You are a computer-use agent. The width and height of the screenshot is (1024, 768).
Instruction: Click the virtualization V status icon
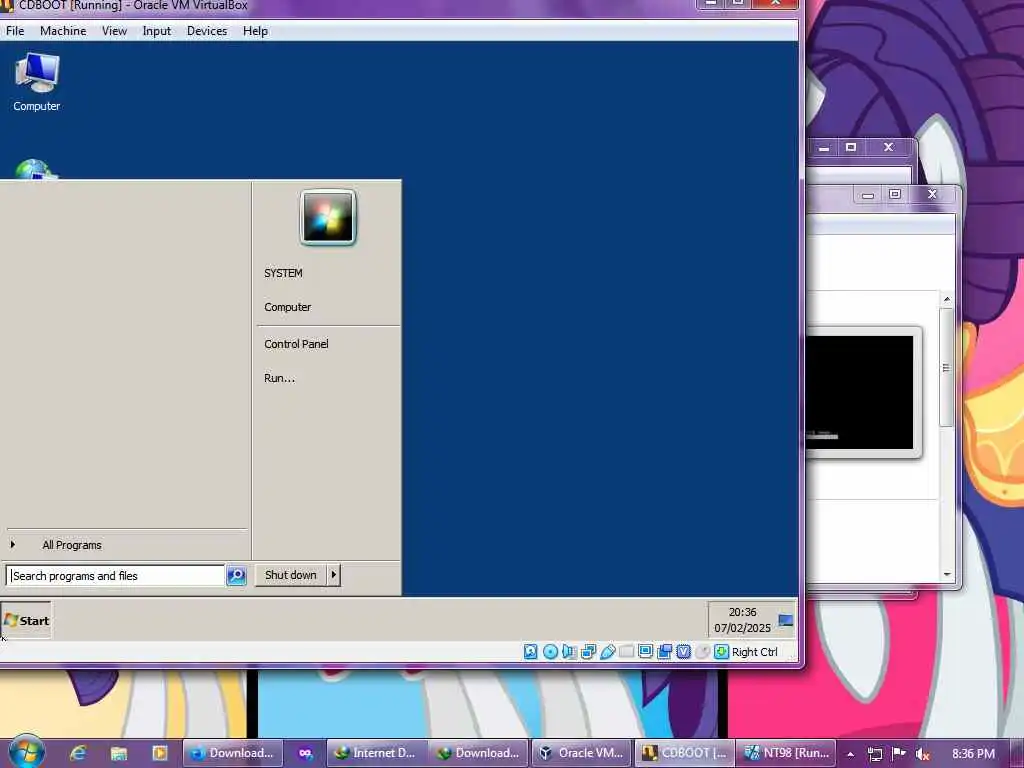pyautogui.click(x=683, y=651)
